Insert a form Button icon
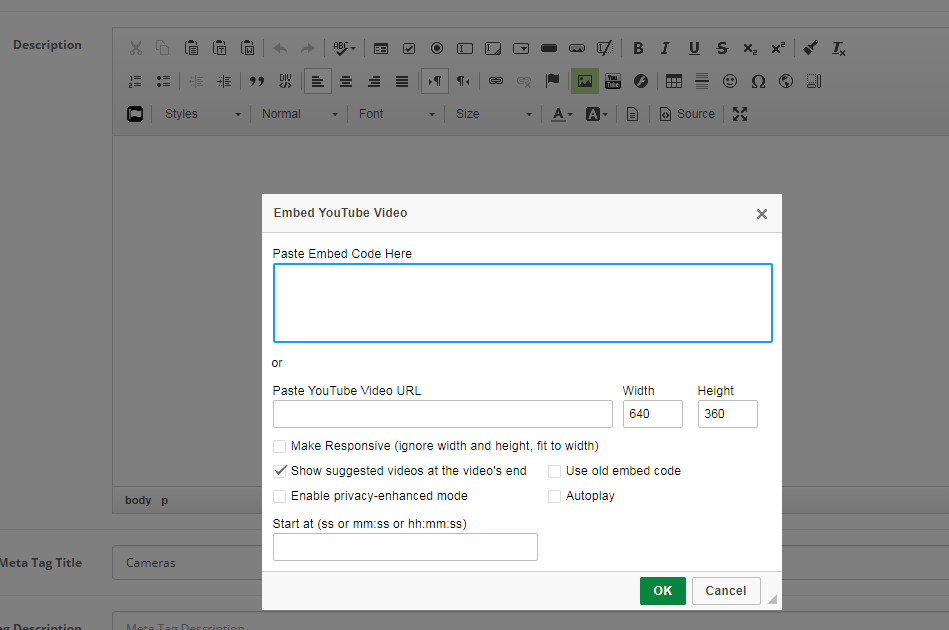The height and width of the screenshot is (630, 949). (549, 48)
